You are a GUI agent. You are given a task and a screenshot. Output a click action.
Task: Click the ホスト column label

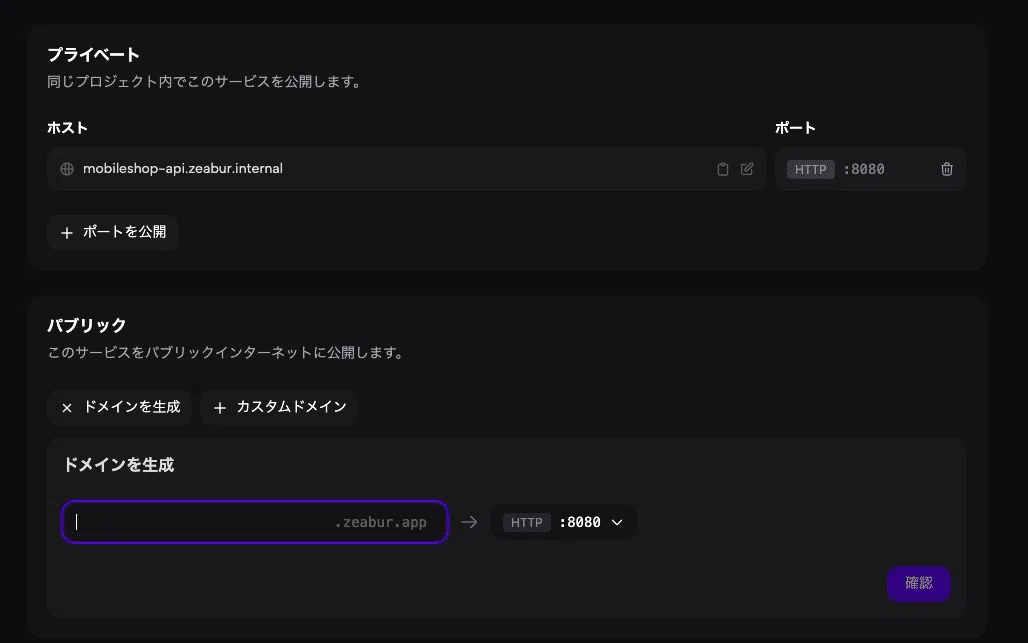67,127
